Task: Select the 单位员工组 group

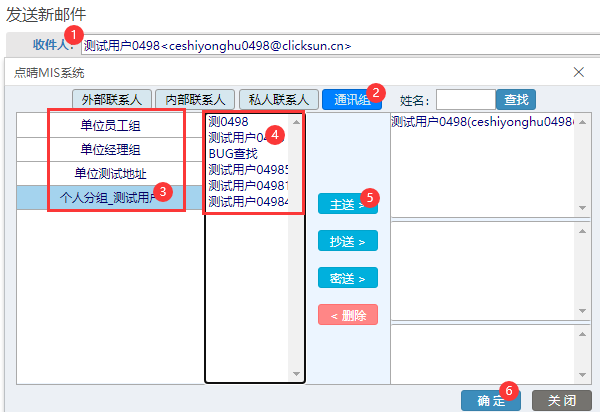Action: pos(110,125)
